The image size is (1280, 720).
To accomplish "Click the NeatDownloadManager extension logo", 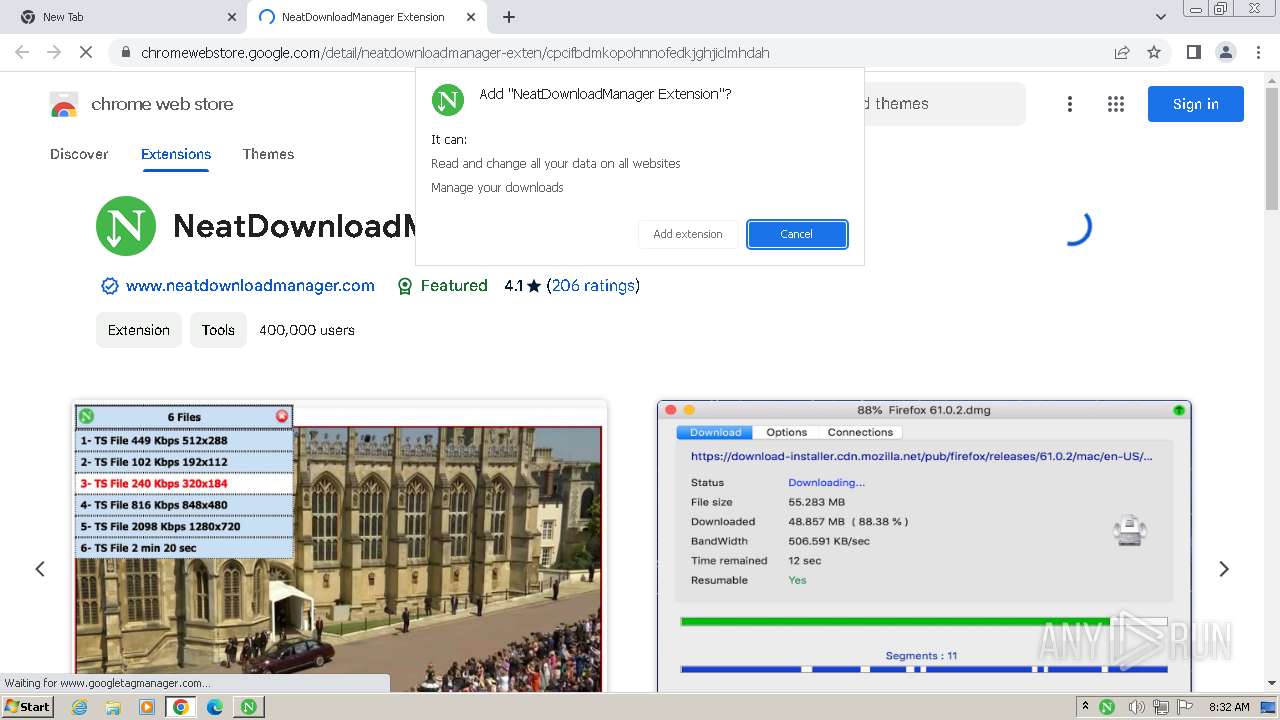I will 126,226.
